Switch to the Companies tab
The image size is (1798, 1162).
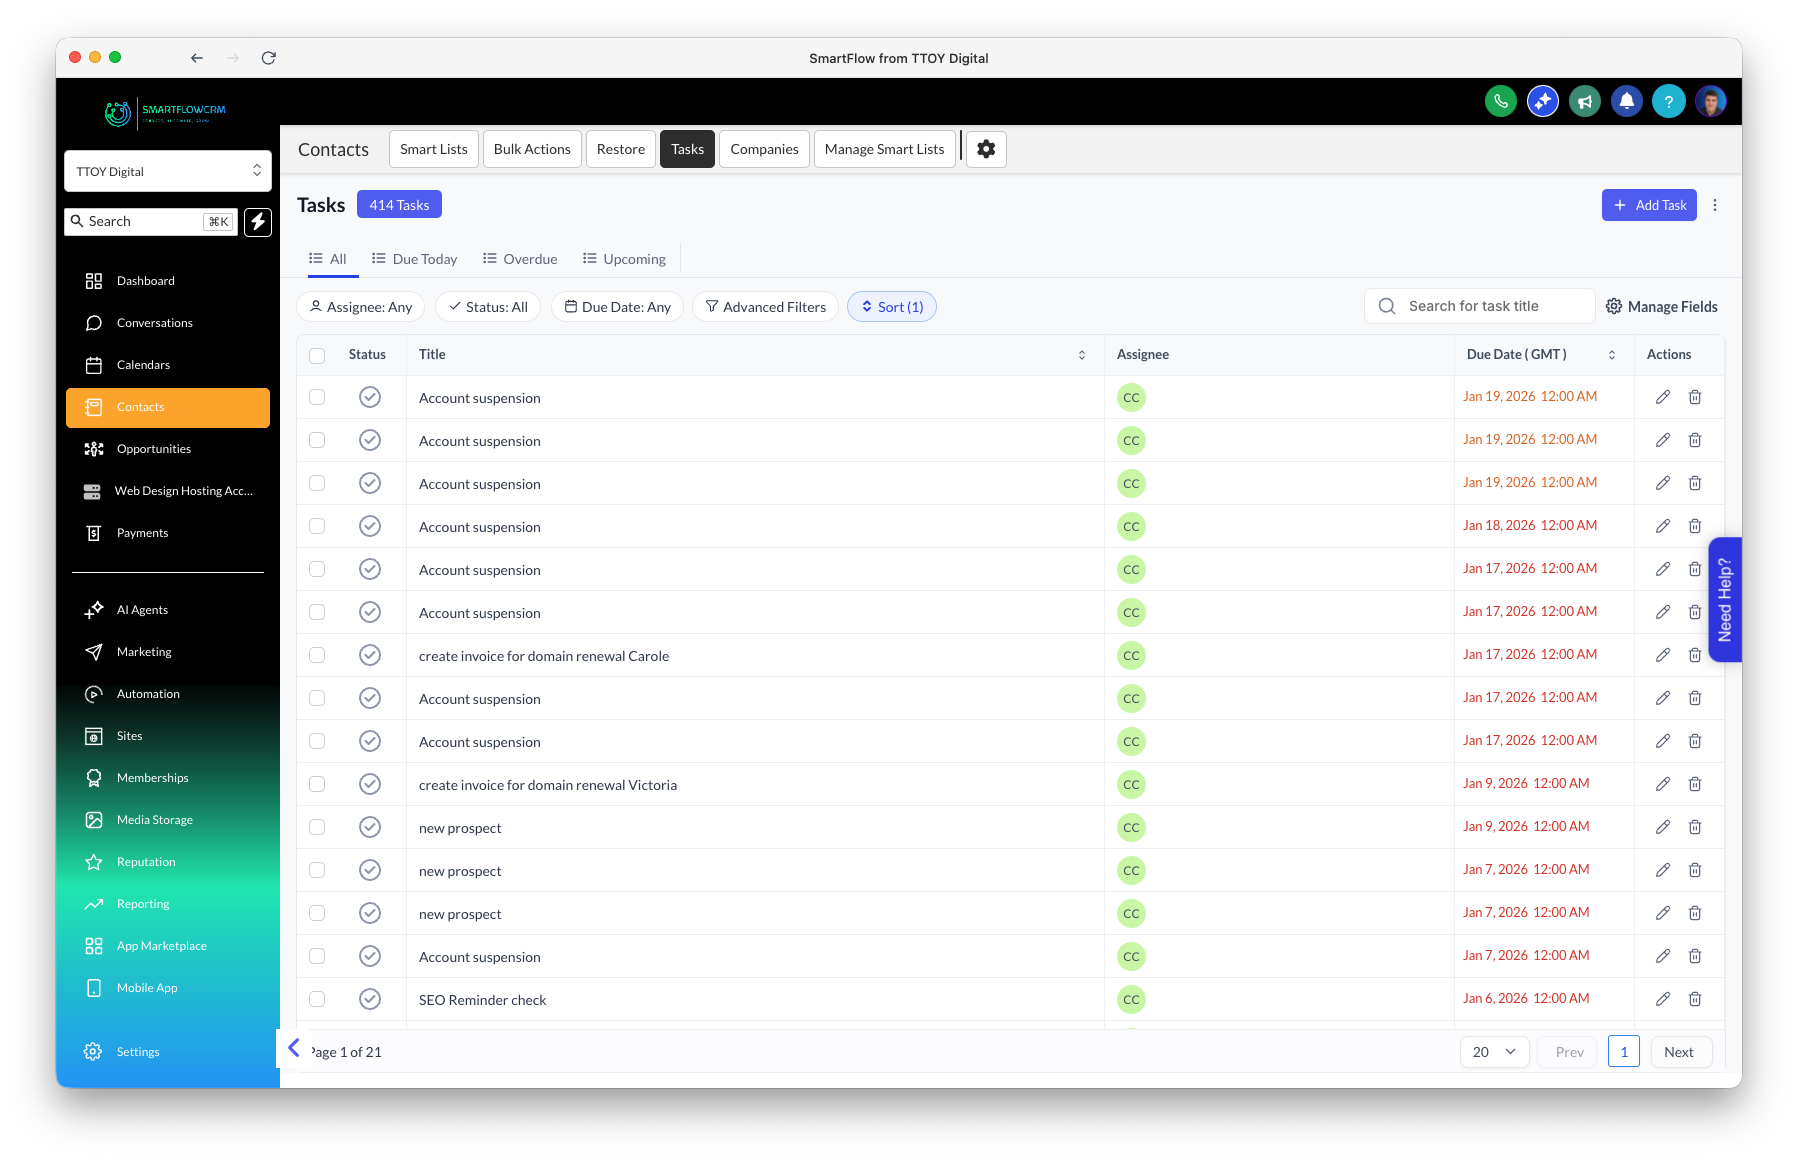point(764,148)
